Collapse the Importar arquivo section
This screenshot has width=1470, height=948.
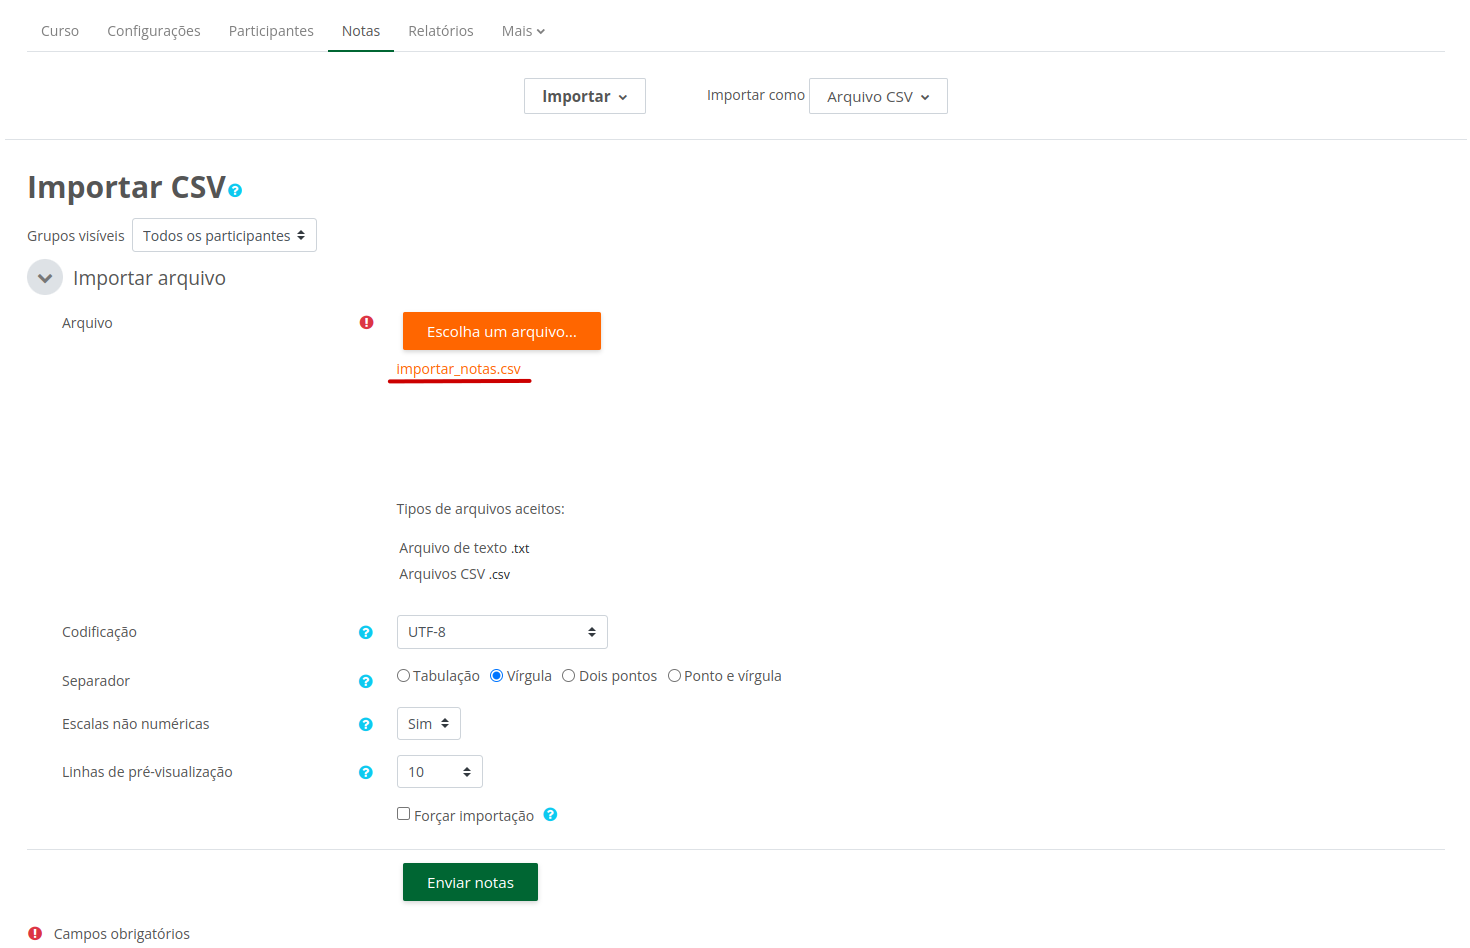pyautogui.click(x=45, y=278)
